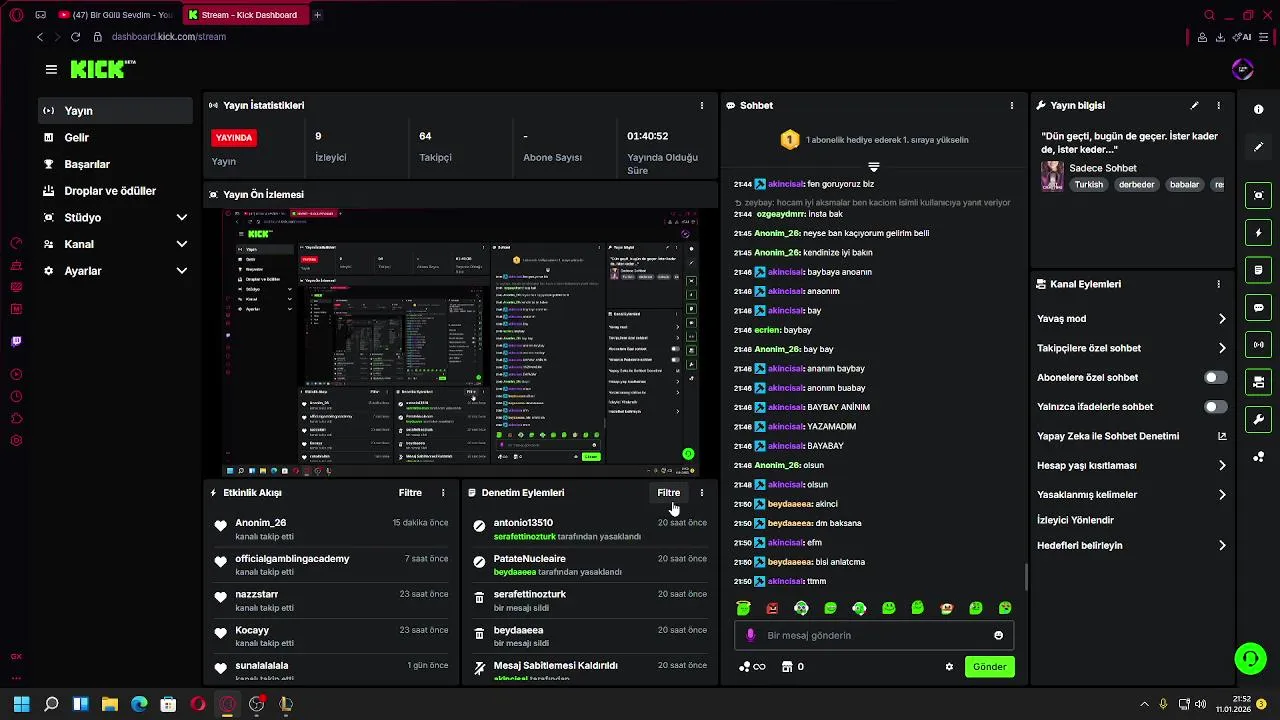Viewport: 1280px width, 720px height.
Task: Open the three-dot menu of Yayın İstatistikleri
Action: pos(702,105)
